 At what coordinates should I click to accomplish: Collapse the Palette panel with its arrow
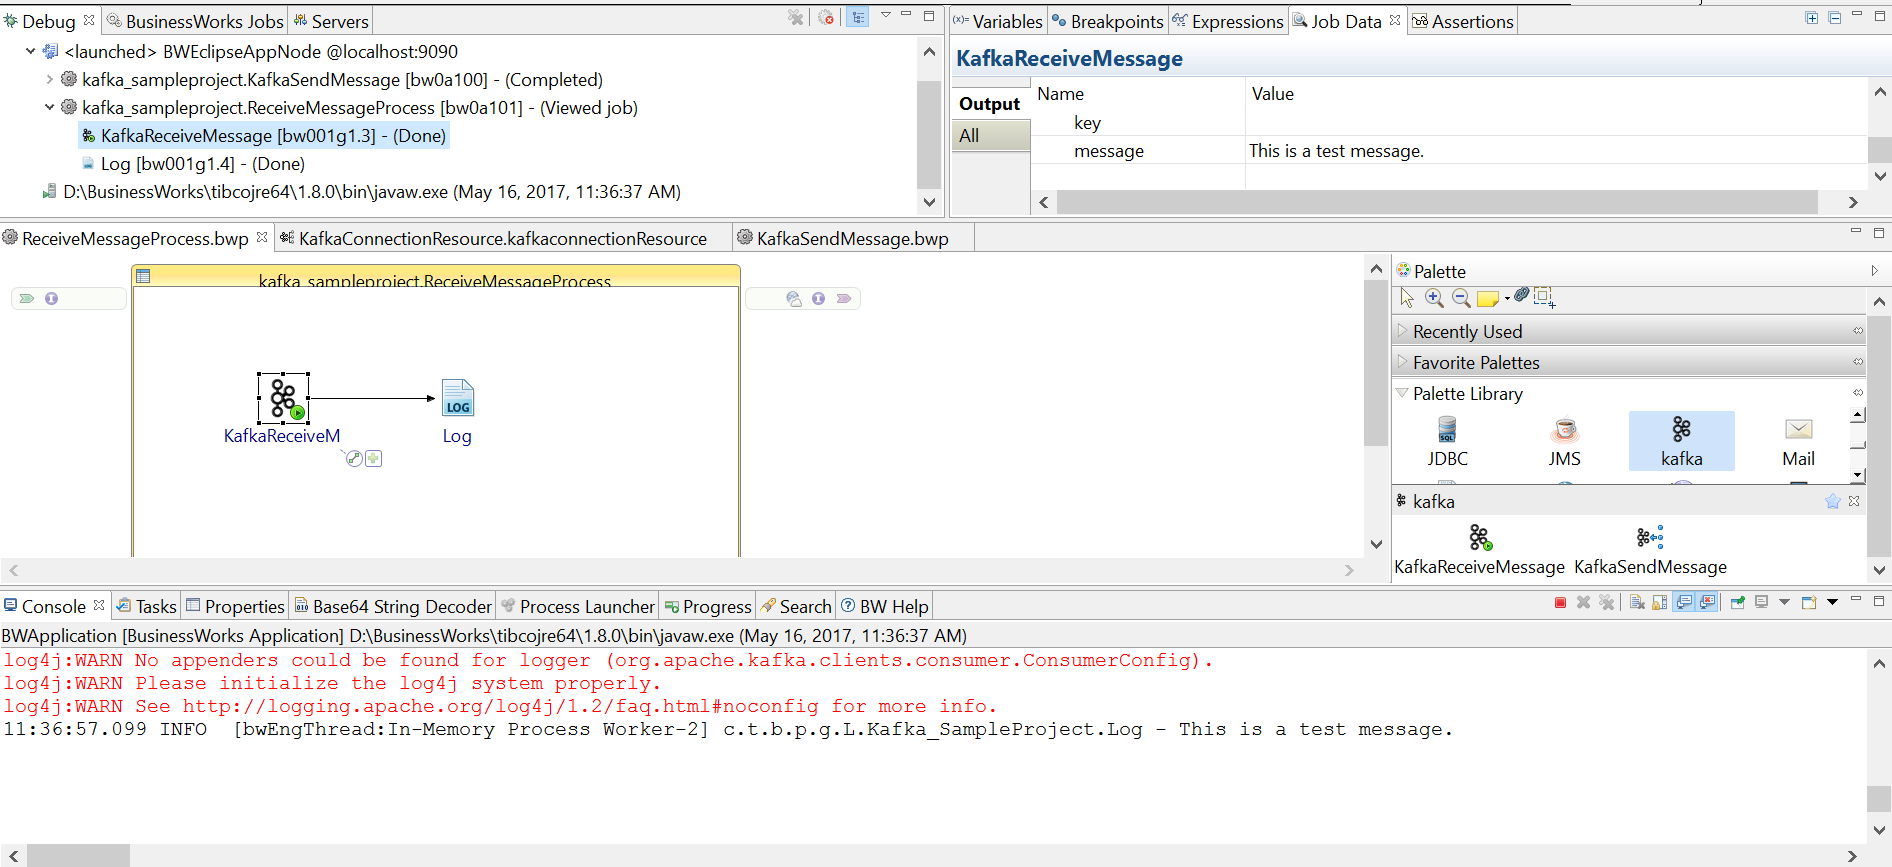(x=1874, y=270)
